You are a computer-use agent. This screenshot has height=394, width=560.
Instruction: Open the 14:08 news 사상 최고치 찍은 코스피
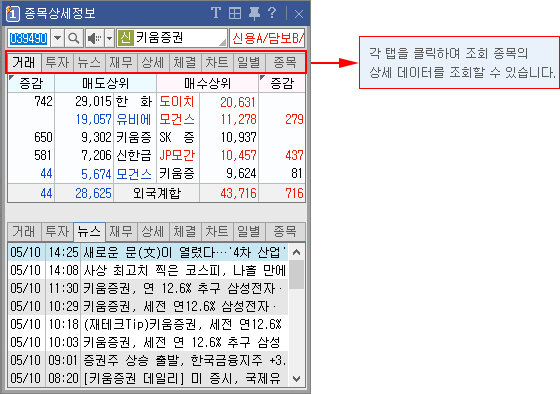pyautogui.click(x=148, y=270)
